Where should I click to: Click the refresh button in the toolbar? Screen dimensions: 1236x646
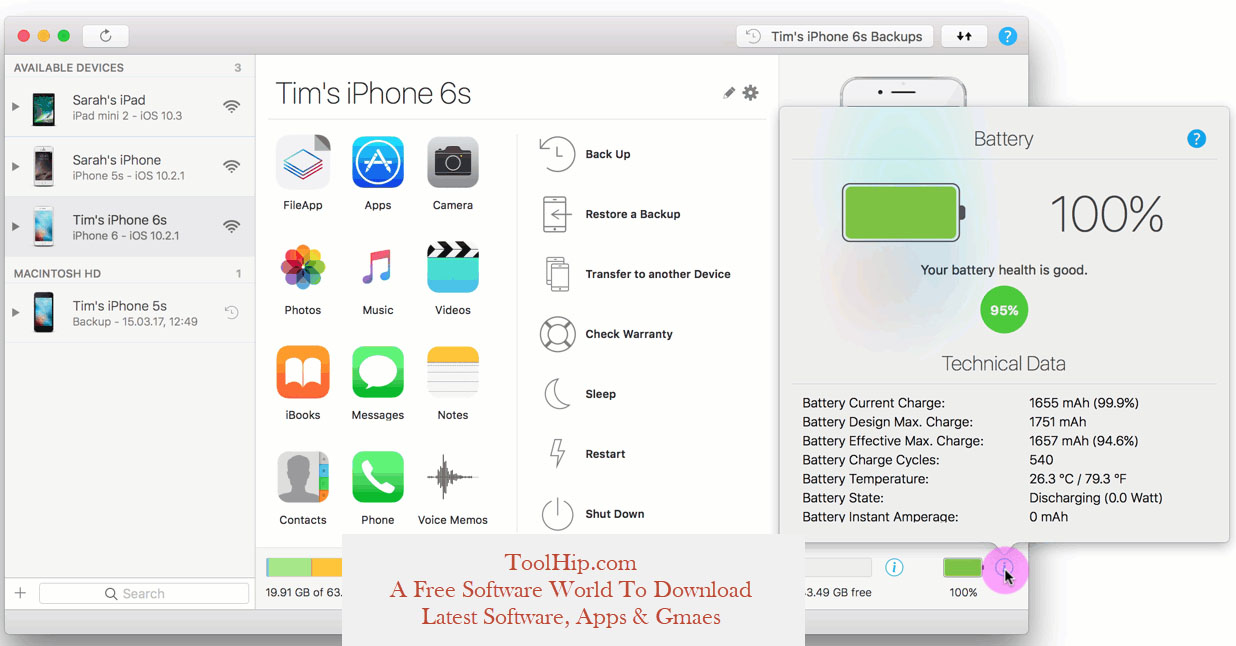(x=105, y=36)
